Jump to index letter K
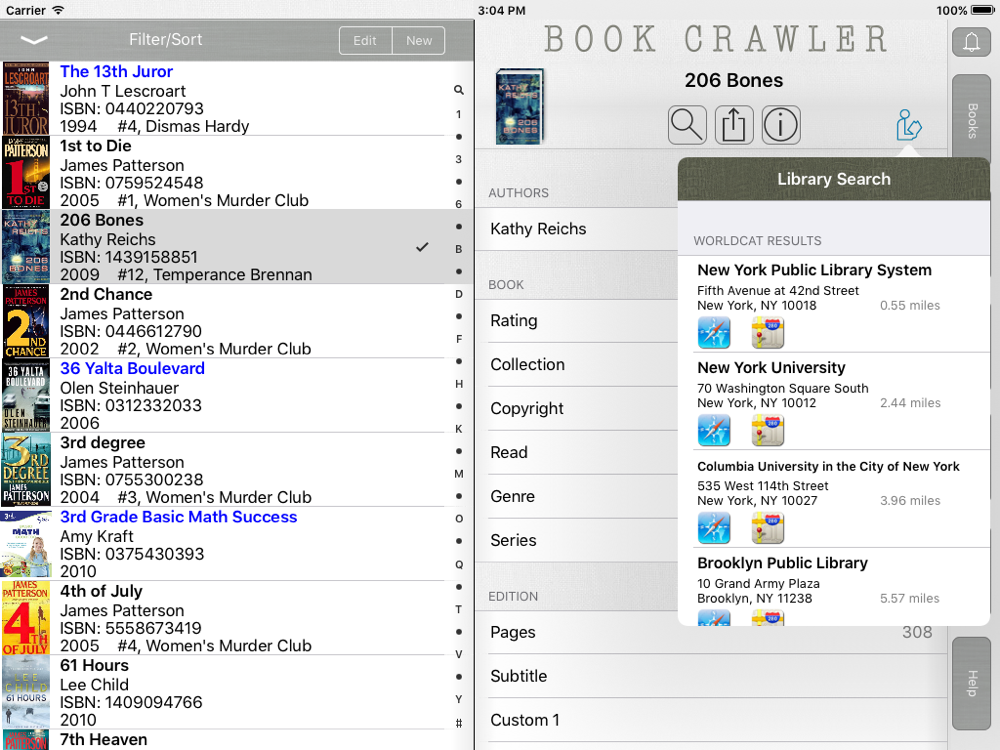 tap(459, 429)
